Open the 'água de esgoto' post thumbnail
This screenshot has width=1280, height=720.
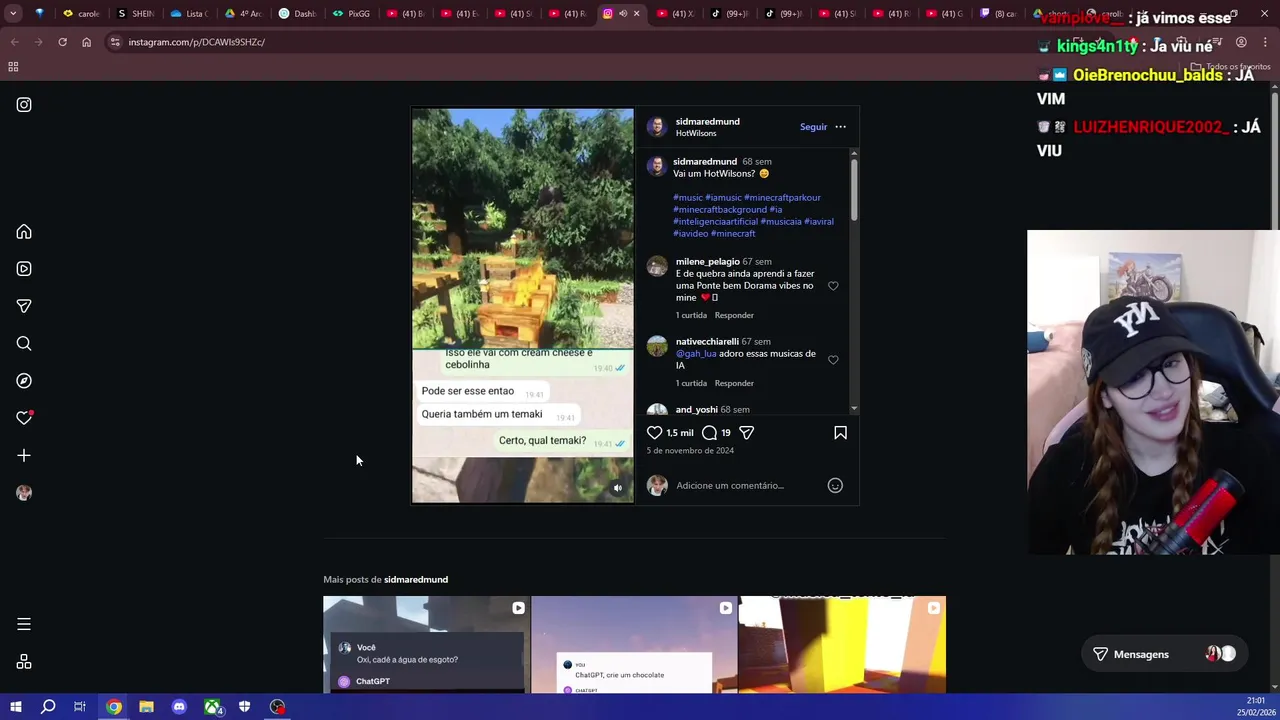click(x=426, y=644)
